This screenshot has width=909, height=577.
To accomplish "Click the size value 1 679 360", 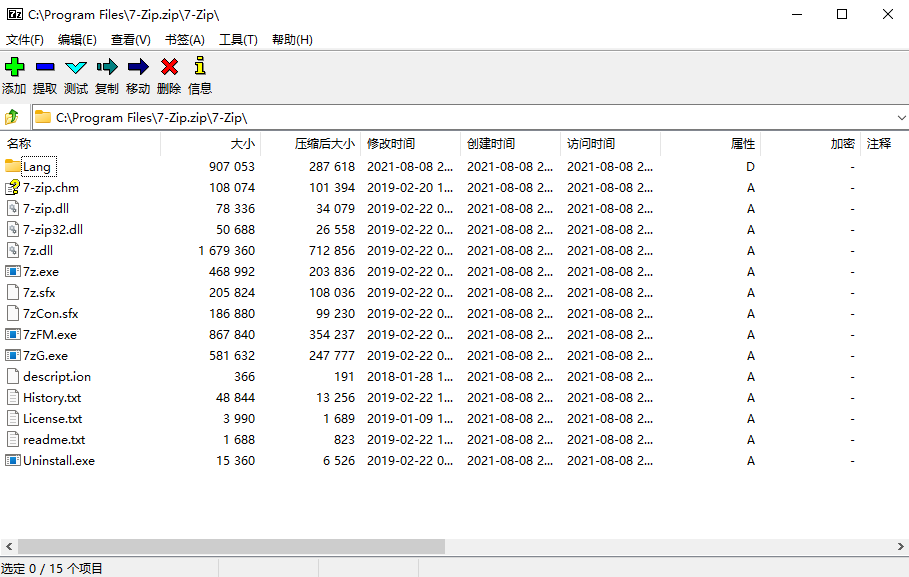I will (x=226, y=251).
